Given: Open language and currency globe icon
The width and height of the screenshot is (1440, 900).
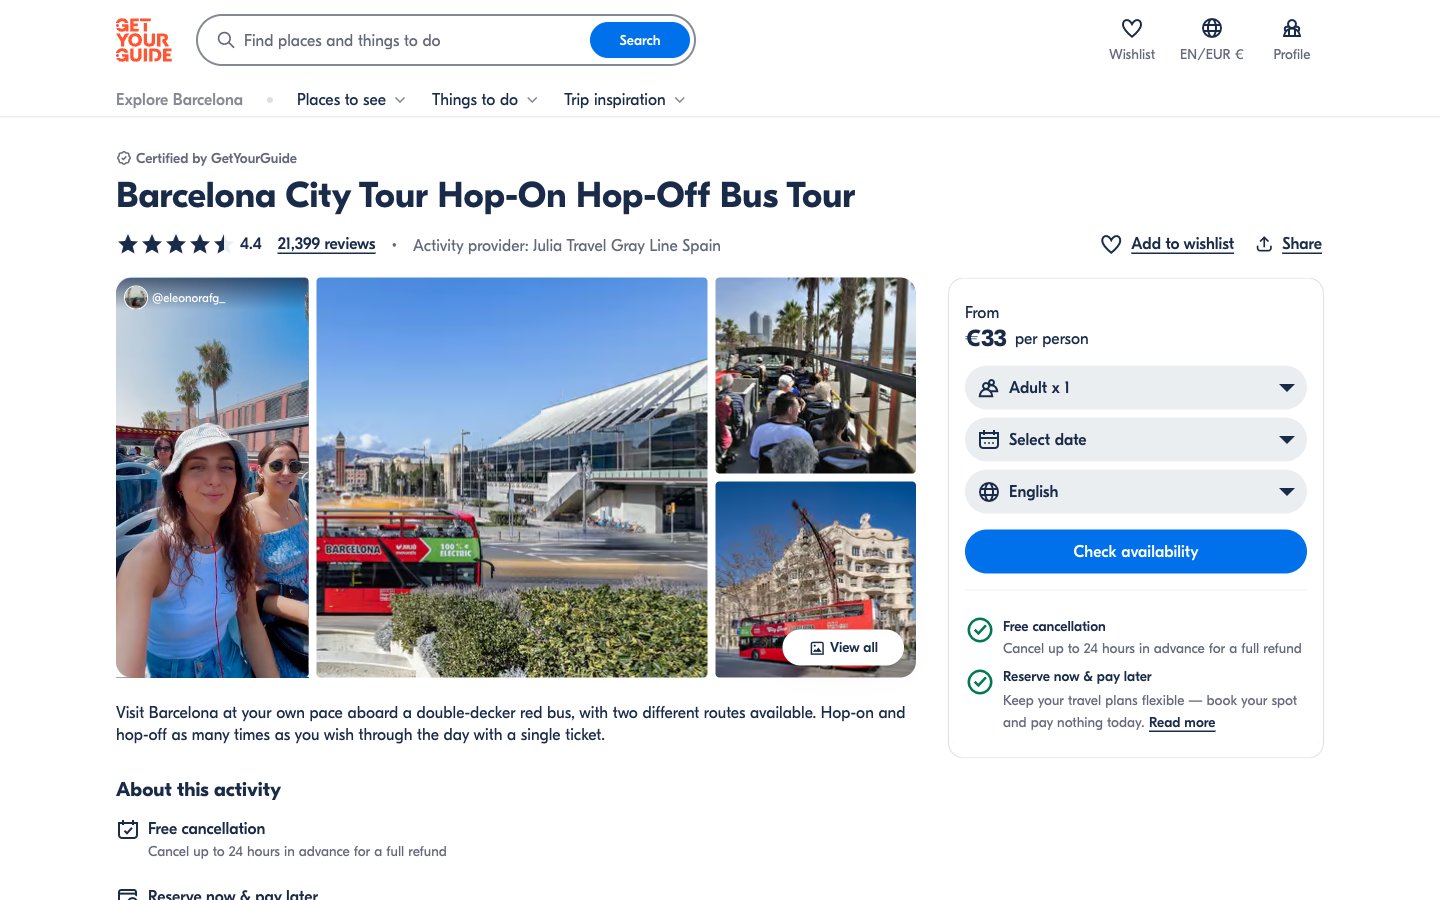Looking at the screenshot, I should pyautogui.click(x=1211, y=29).
